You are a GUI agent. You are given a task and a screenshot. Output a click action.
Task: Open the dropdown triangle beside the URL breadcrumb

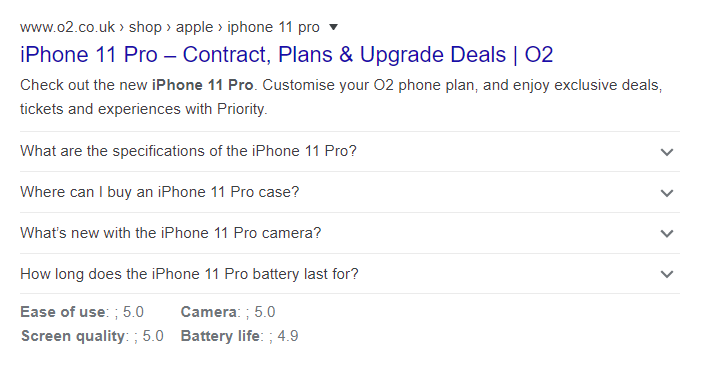point(333,28)
